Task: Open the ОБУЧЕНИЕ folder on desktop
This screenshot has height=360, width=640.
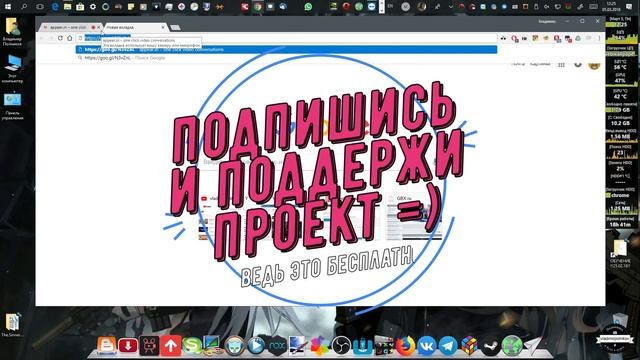Action: (620, 253)
